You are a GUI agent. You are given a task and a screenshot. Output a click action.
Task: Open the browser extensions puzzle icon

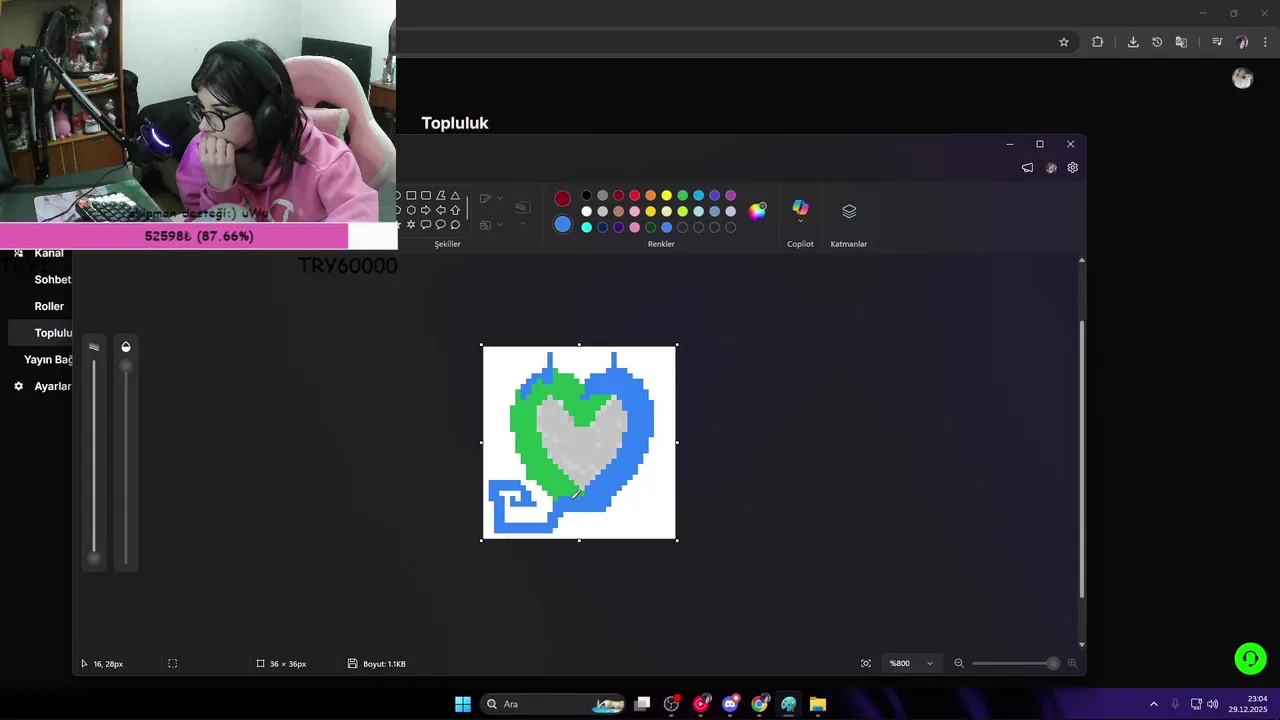tap(1098, 42)
